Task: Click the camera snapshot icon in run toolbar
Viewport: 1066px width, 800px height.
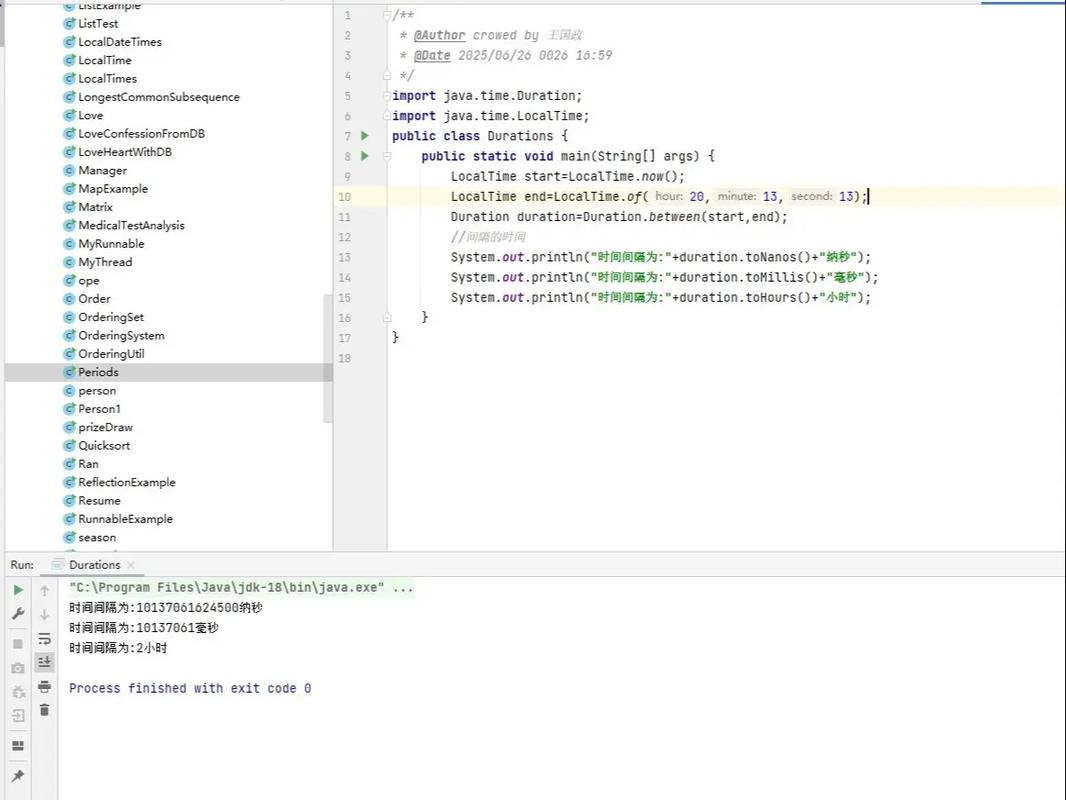Action: pyautogui.click(x=17, y=667)
